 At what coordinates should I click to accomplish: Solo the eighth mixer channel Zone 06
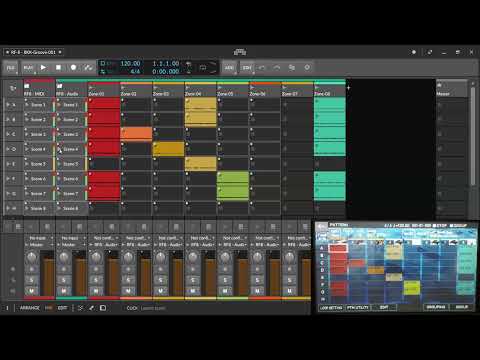257,280
